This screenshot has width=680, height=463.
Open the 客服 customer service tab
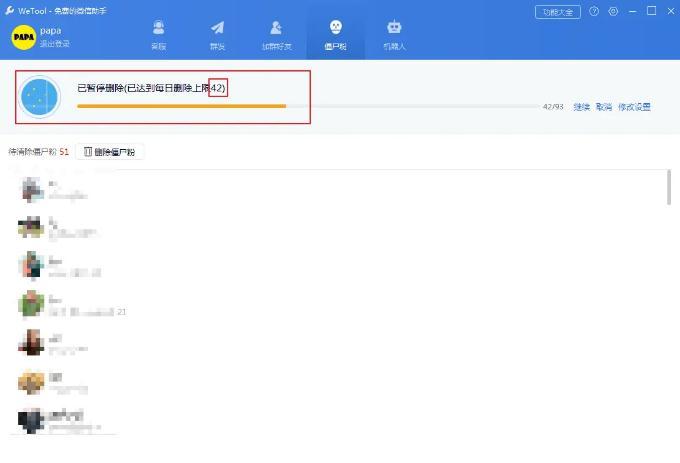click(x=159, y=35)
